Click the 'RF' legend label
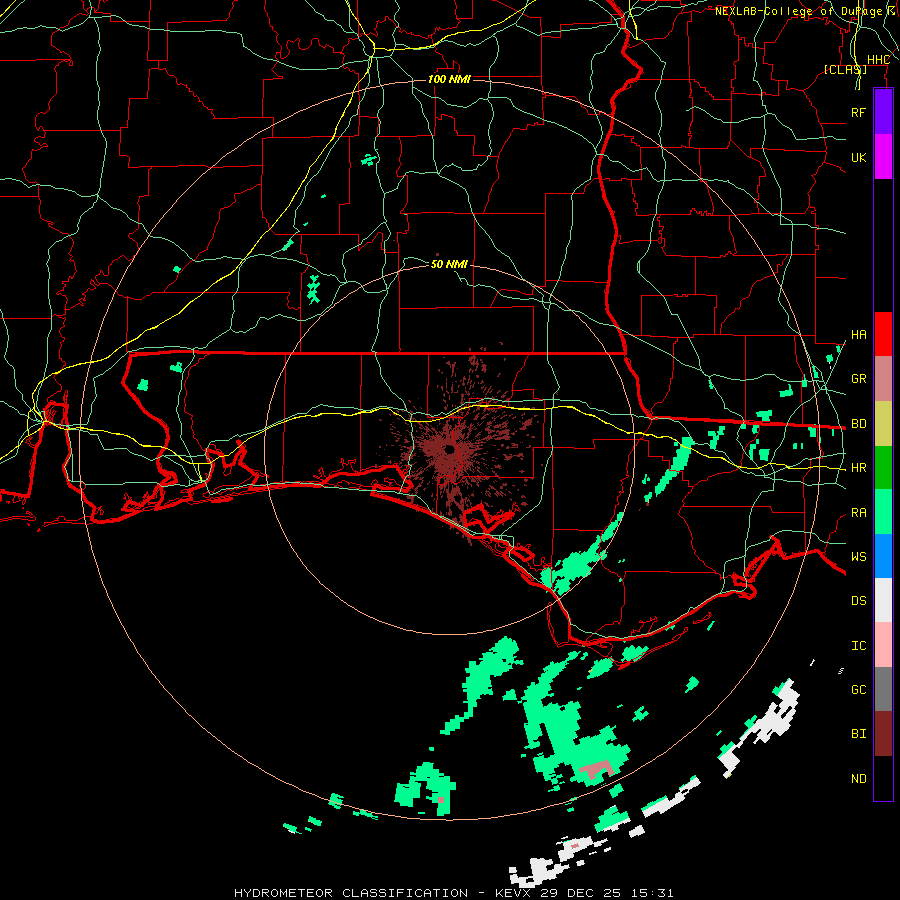Image resolution: width=900 pixels, height=900 pixels. [858, 112]
